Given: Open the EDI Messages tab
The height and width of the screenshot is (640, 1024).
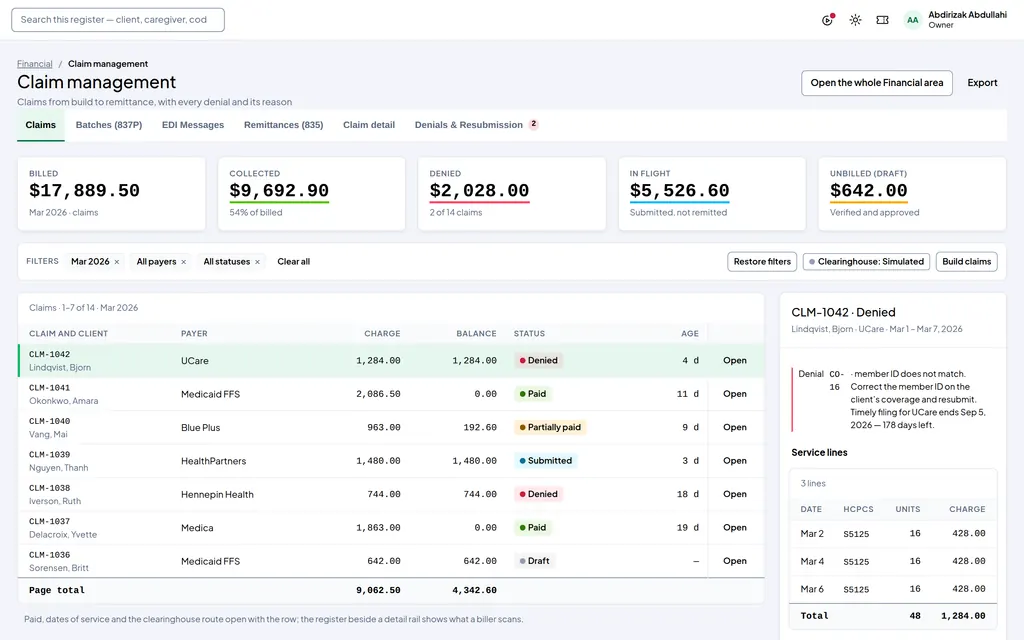Looking at the screenshot, I should click(193, 125).
